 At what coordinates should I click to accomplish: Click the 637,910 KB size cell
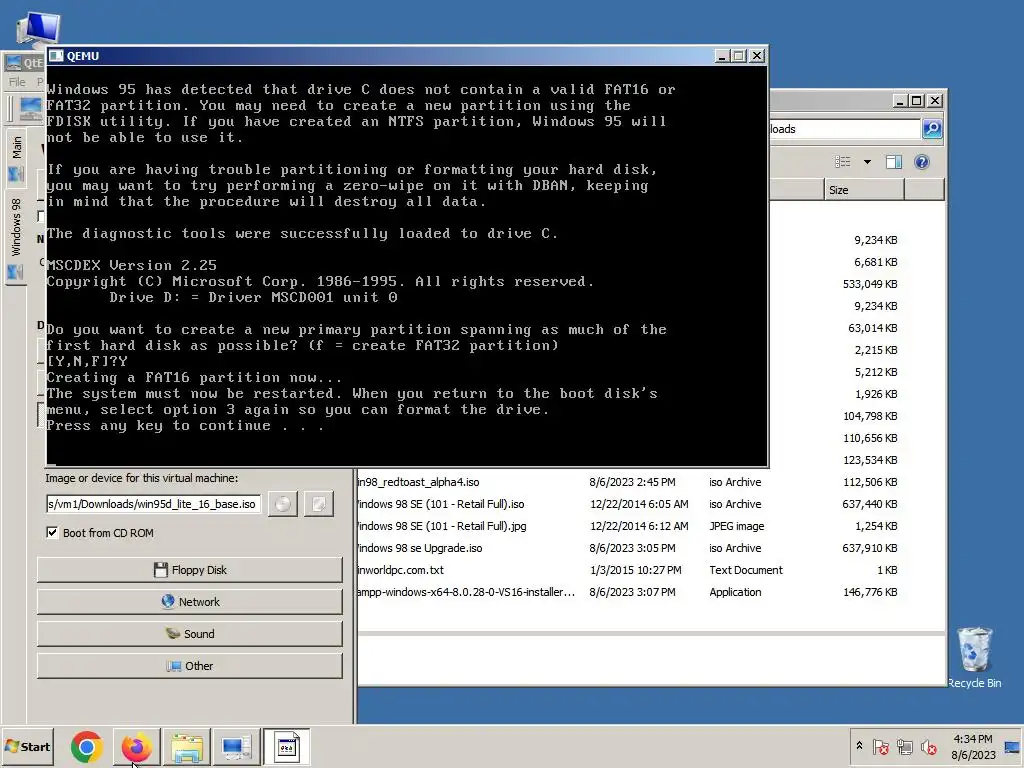pyautogui.click(x=869, y=548)
